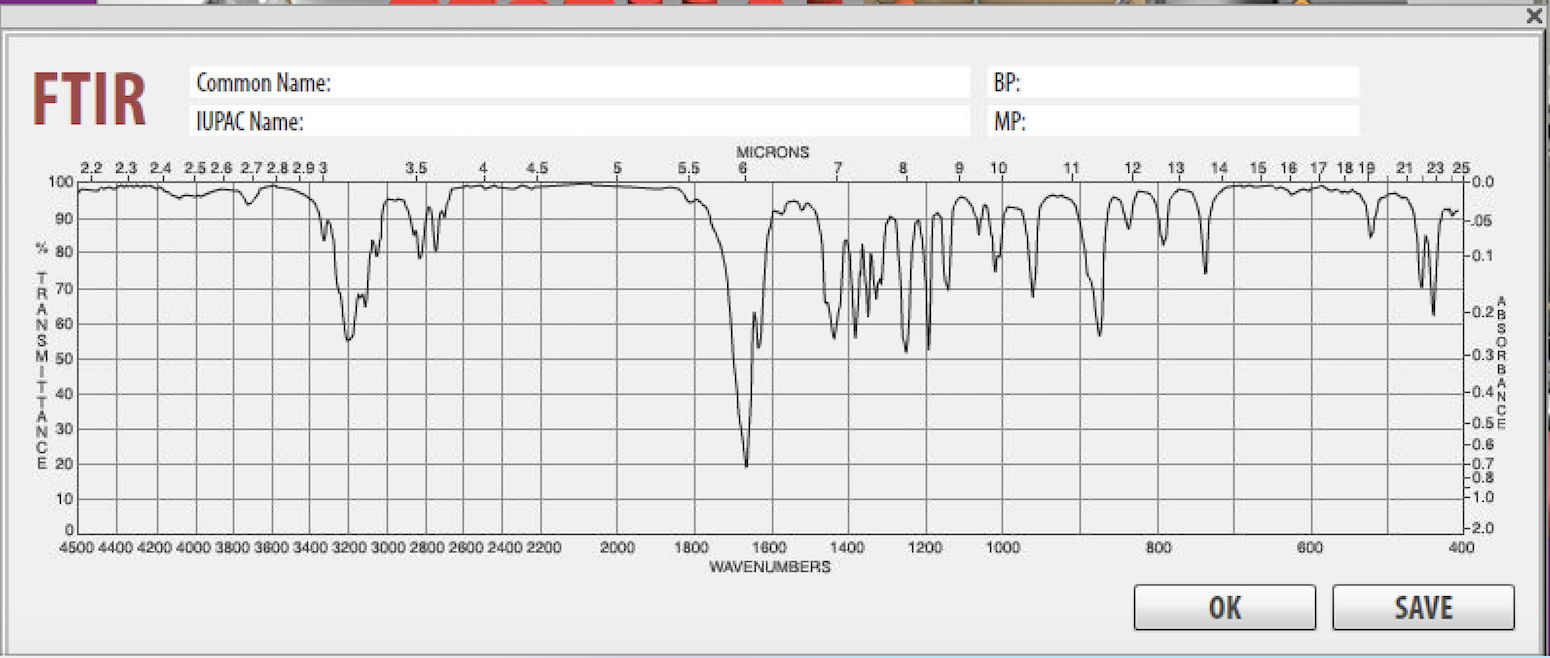Click the 1400 wavenumber tick label
This screenshot has width=1550, height=658.
point(848,548)
